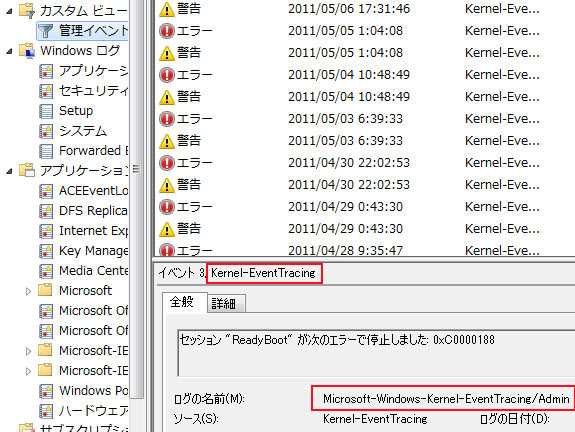Open the Media Center log icon
This screenshot has height=432, width=575.
[46, 271]
